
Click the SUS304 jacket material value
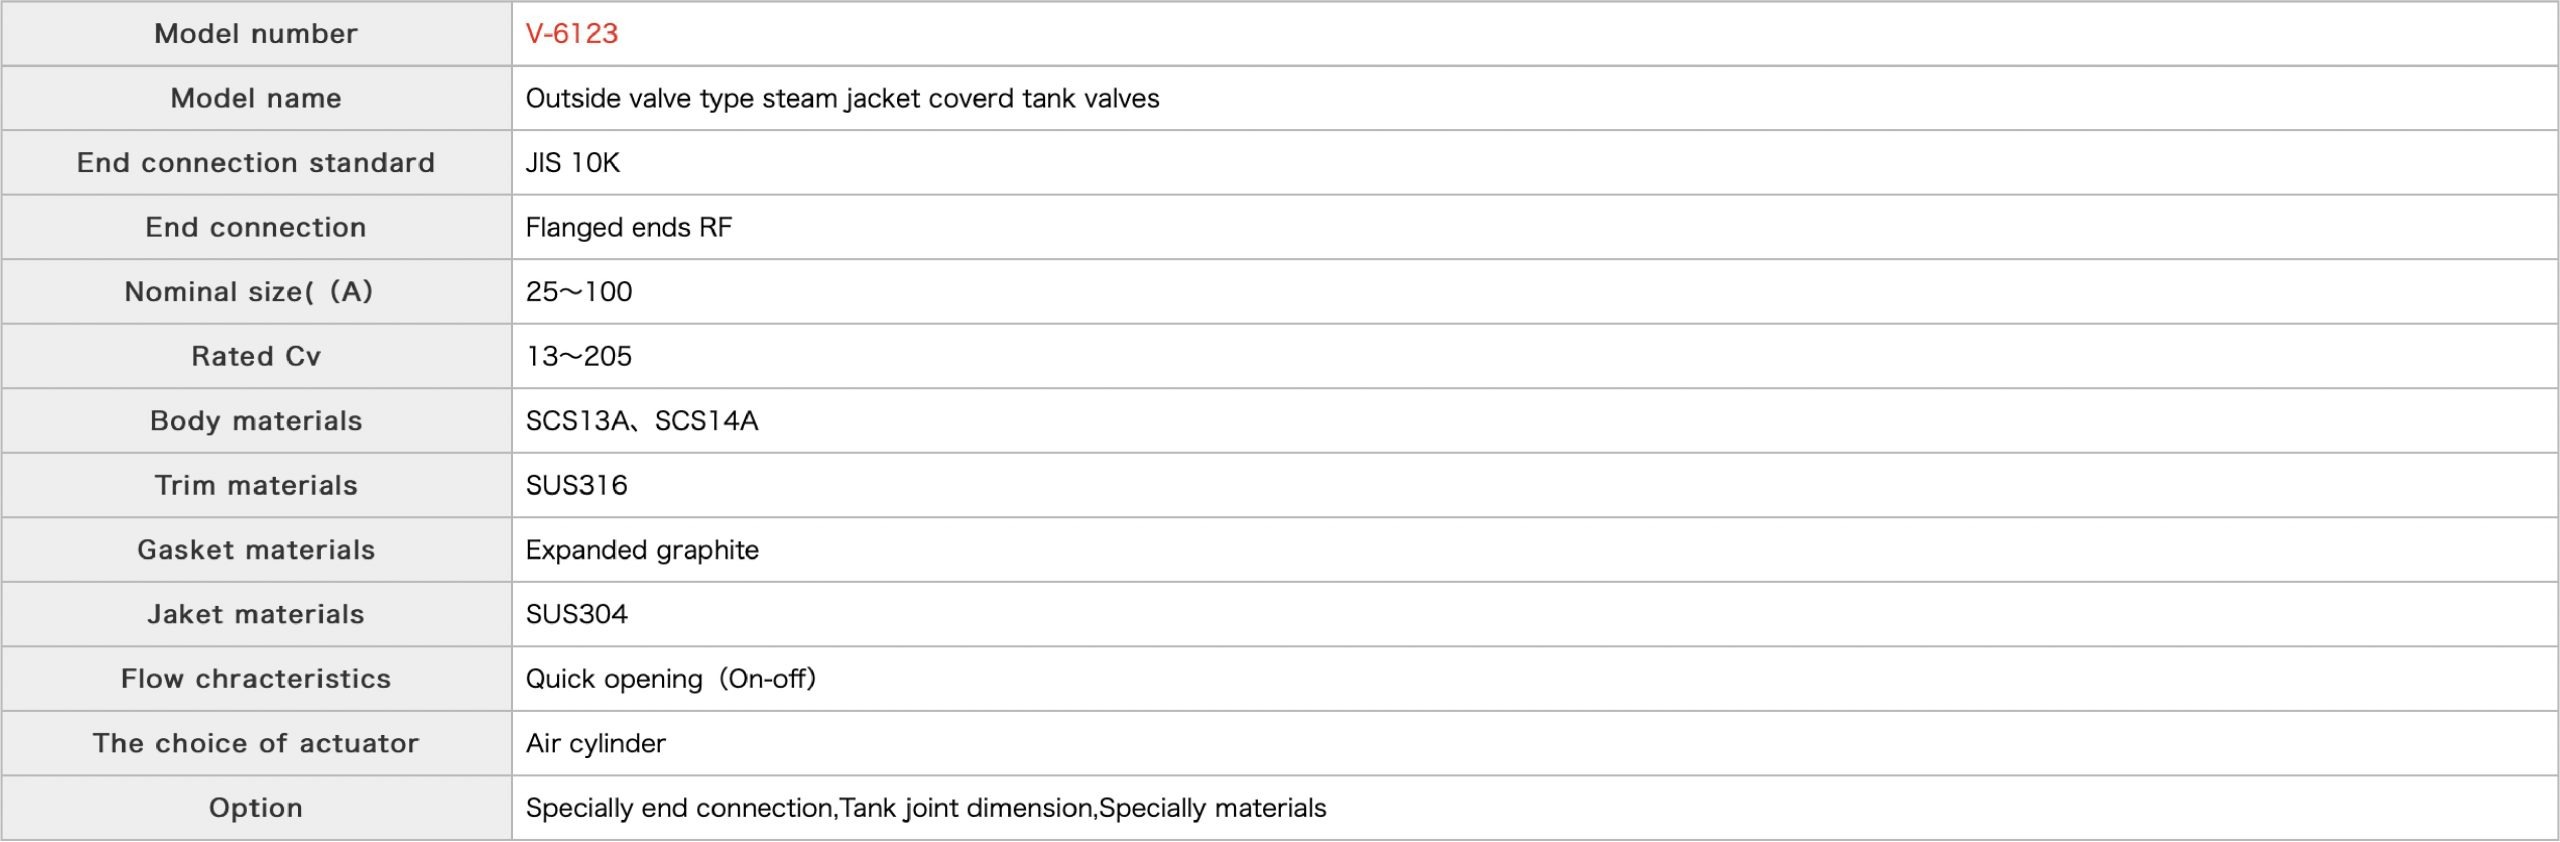pyautogui.click(x=577, y=614)
